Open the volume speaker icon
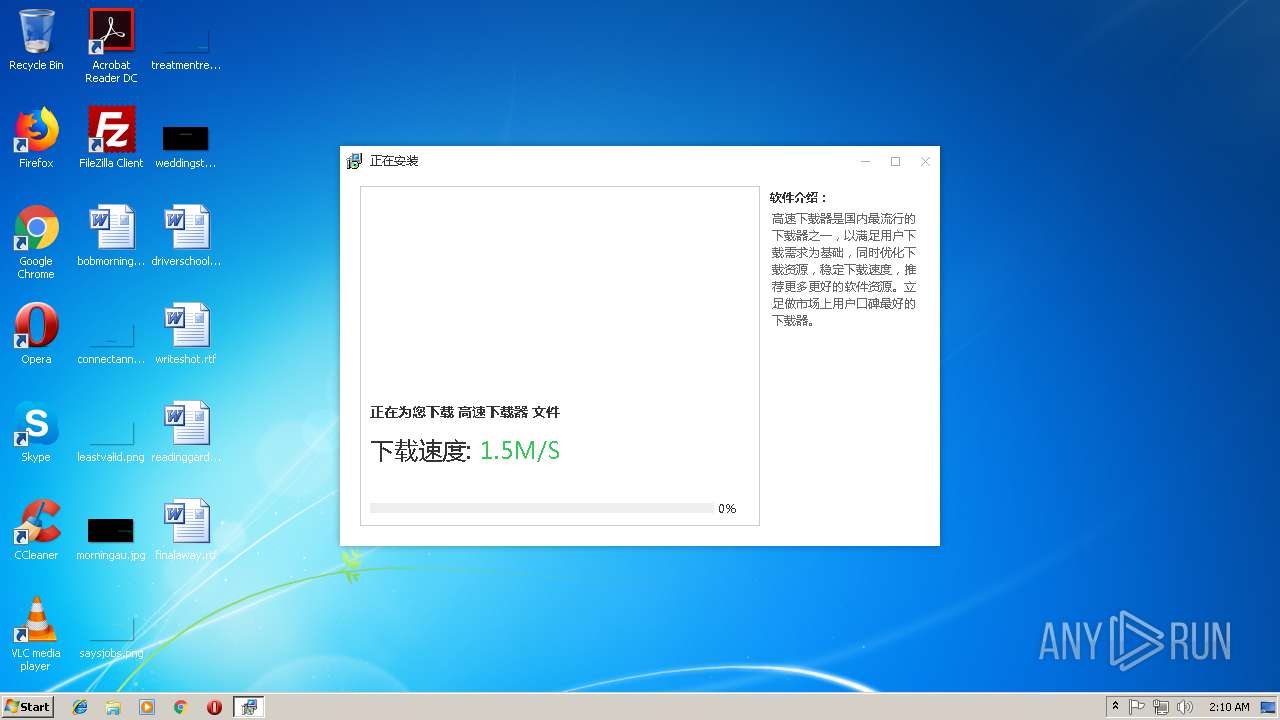This screenshot has width=1280, height=720. [1185, 707]
